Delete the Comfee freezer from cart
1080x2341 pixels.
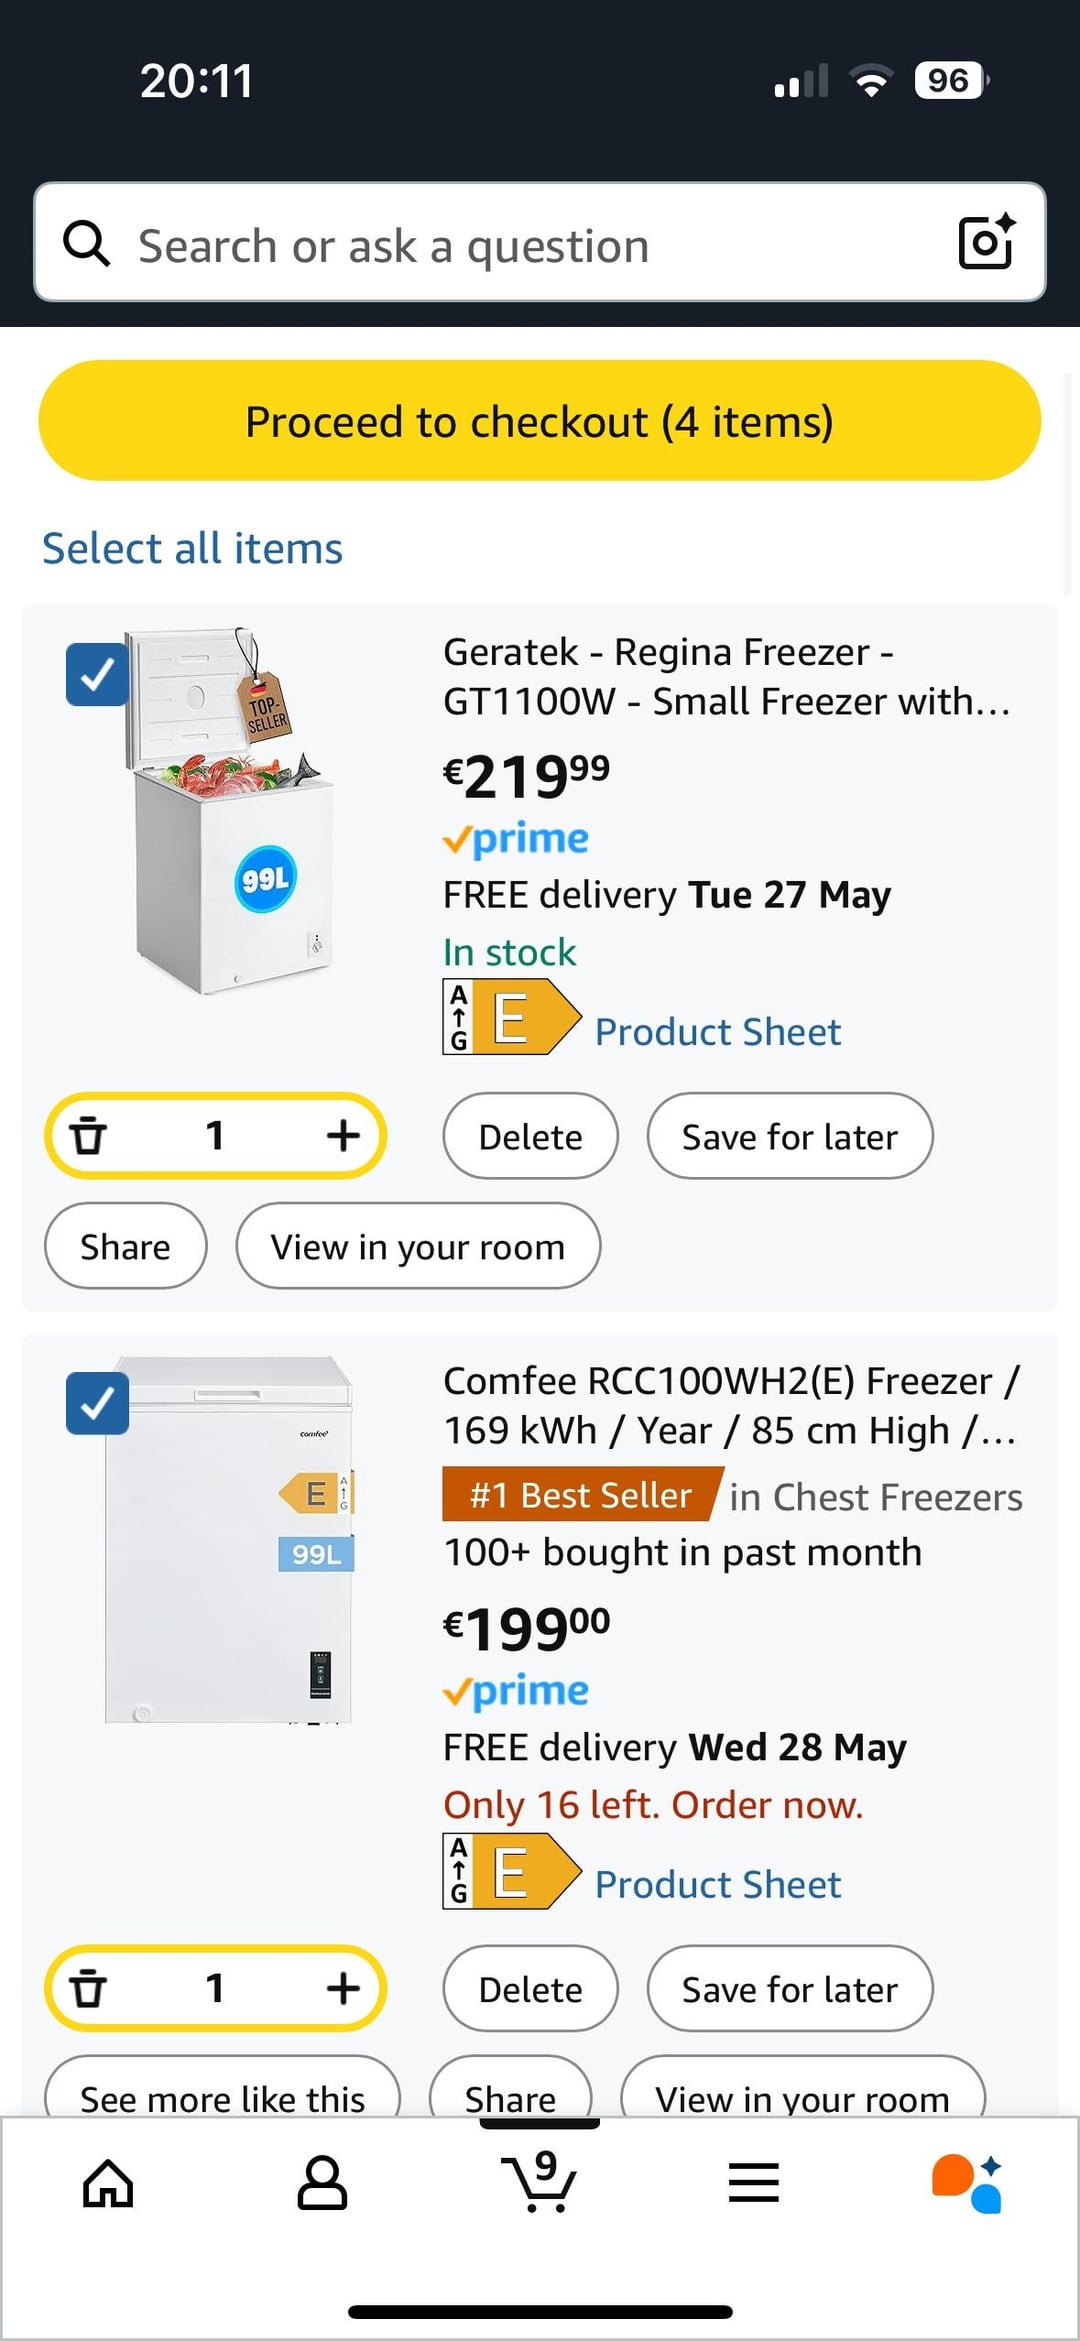coord(530,1989)
